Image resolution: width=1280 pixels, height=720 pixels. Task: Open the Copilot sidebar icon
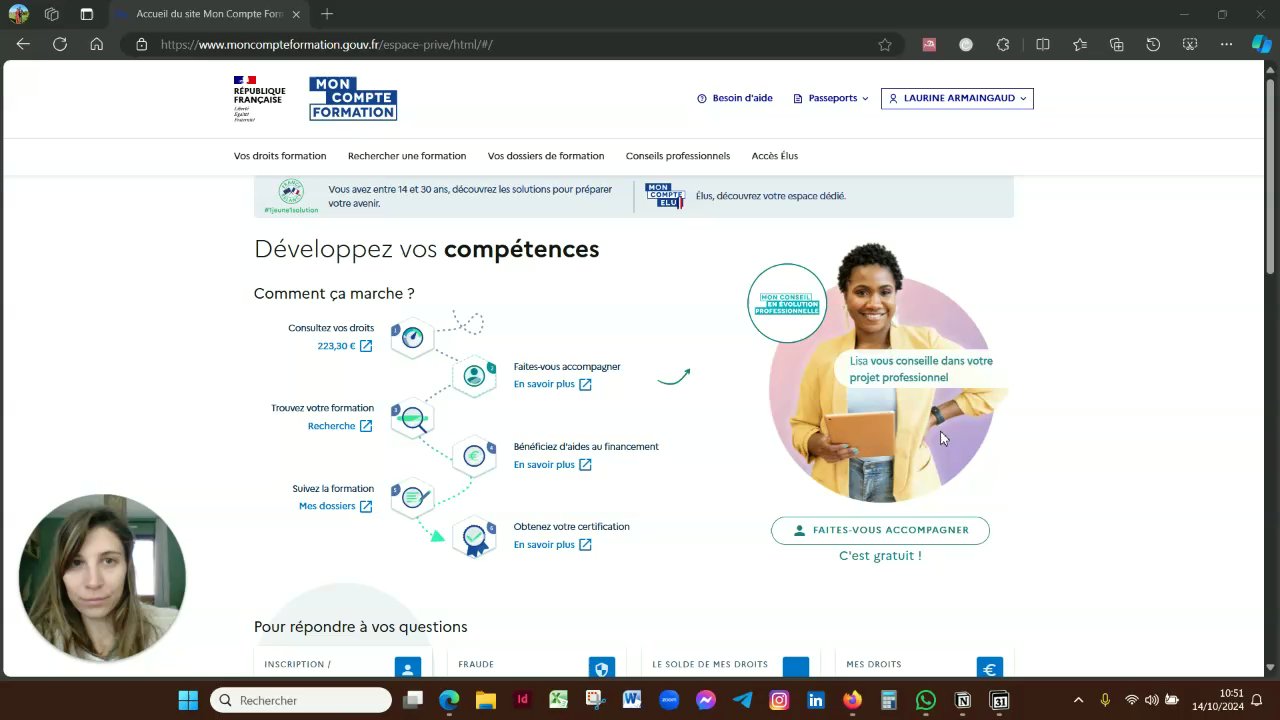point(1262,44)
